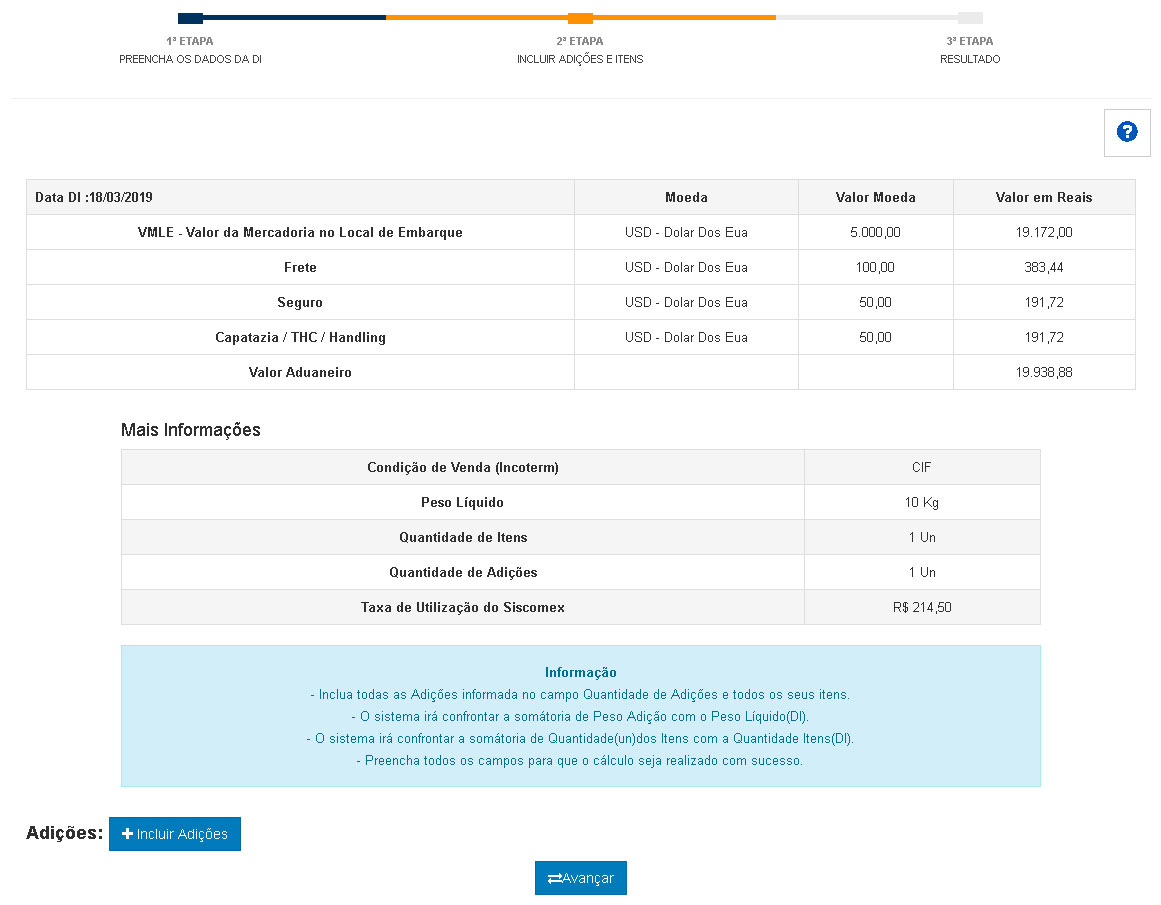Screen dimensions: 1161x905
Task: Open the help question mark icon
Action: tap(1127, 132)
